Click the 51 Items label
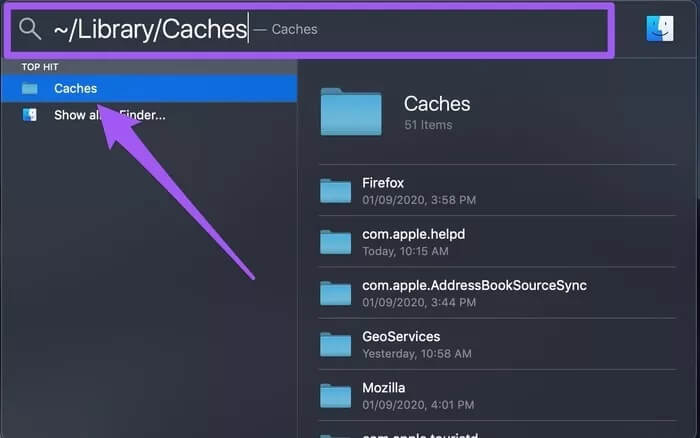 tap(428, 125)
